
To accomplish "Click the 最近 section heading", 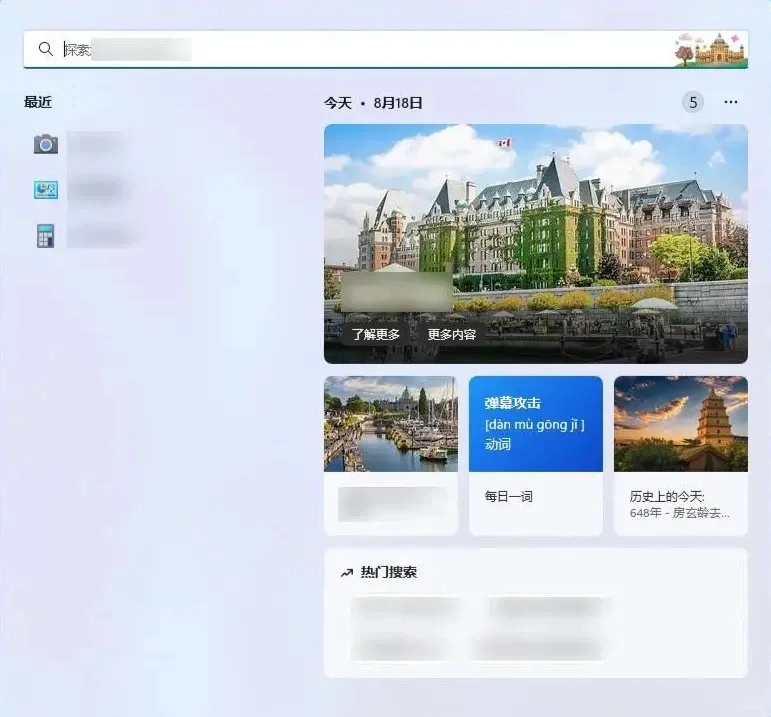I will [x=38, y=102].
